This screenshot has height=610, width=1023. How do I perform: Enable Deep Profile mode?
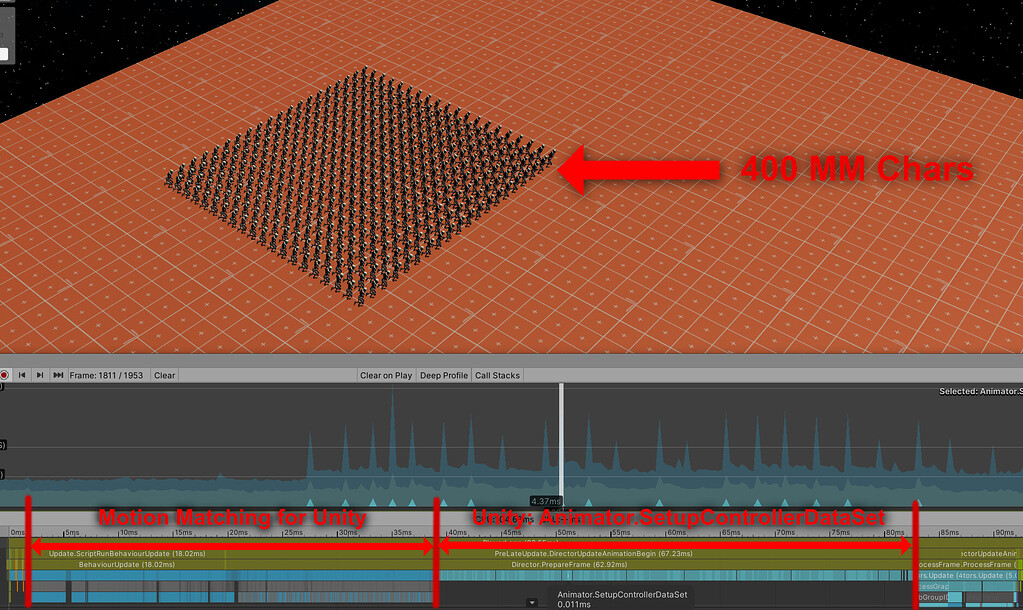[443, 375]
